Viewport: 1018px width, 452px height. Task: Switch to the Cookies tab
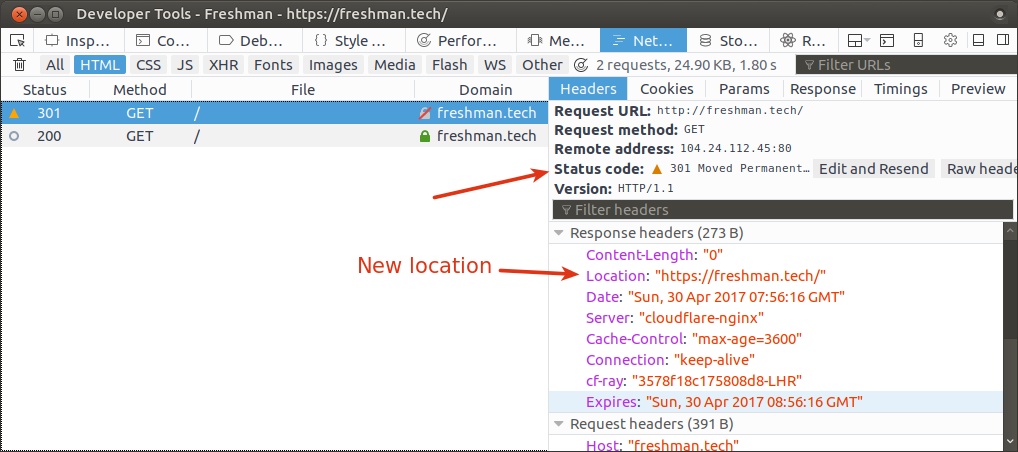coord(666,89)
